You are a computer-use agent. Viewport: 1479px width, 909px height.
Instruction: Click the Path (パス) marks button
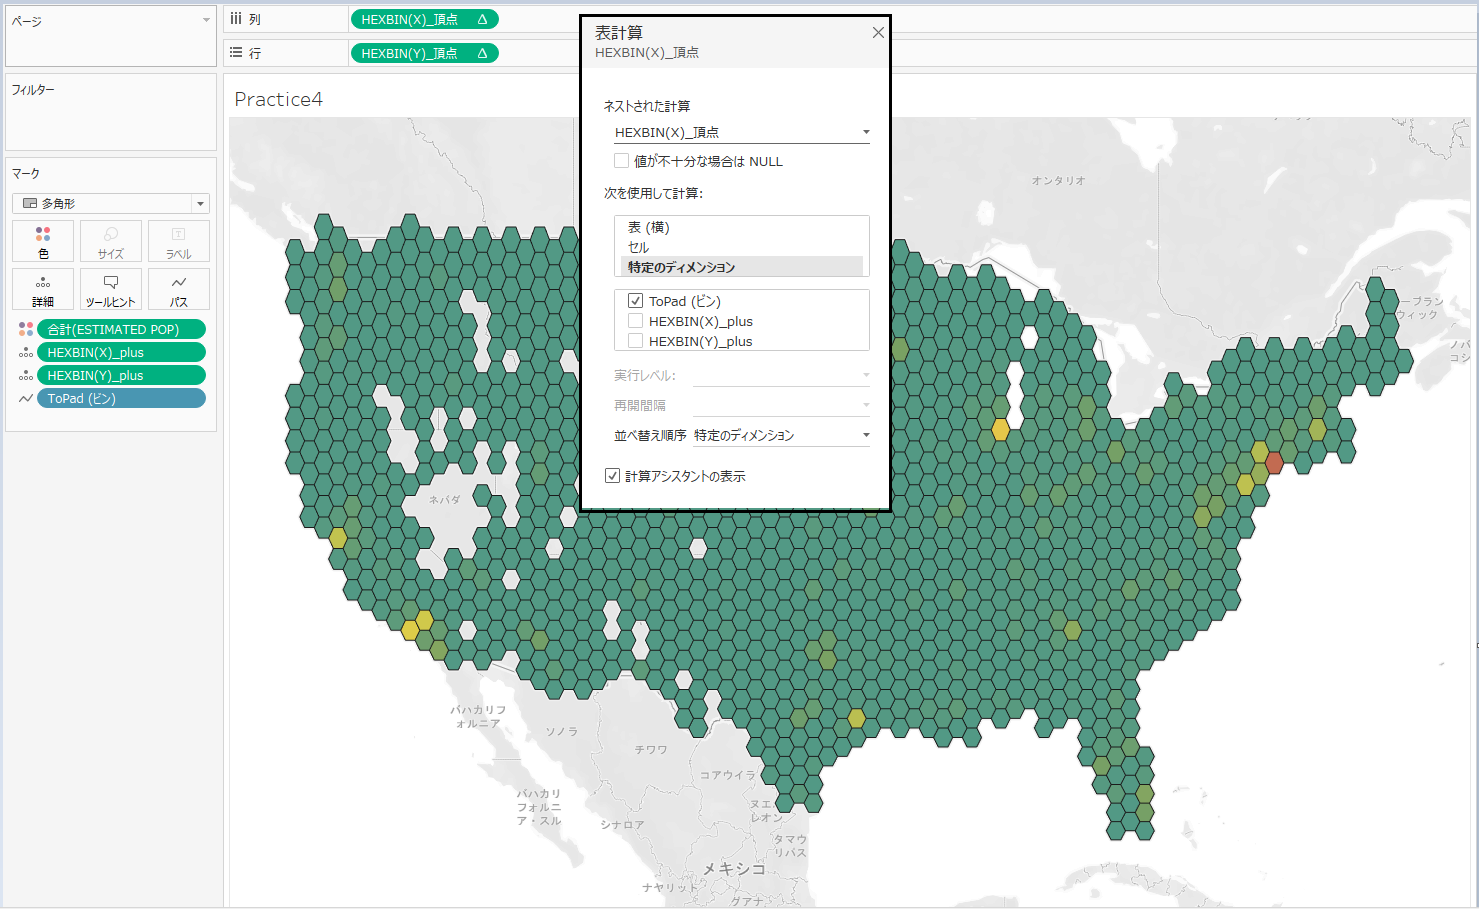pos(178,289)
